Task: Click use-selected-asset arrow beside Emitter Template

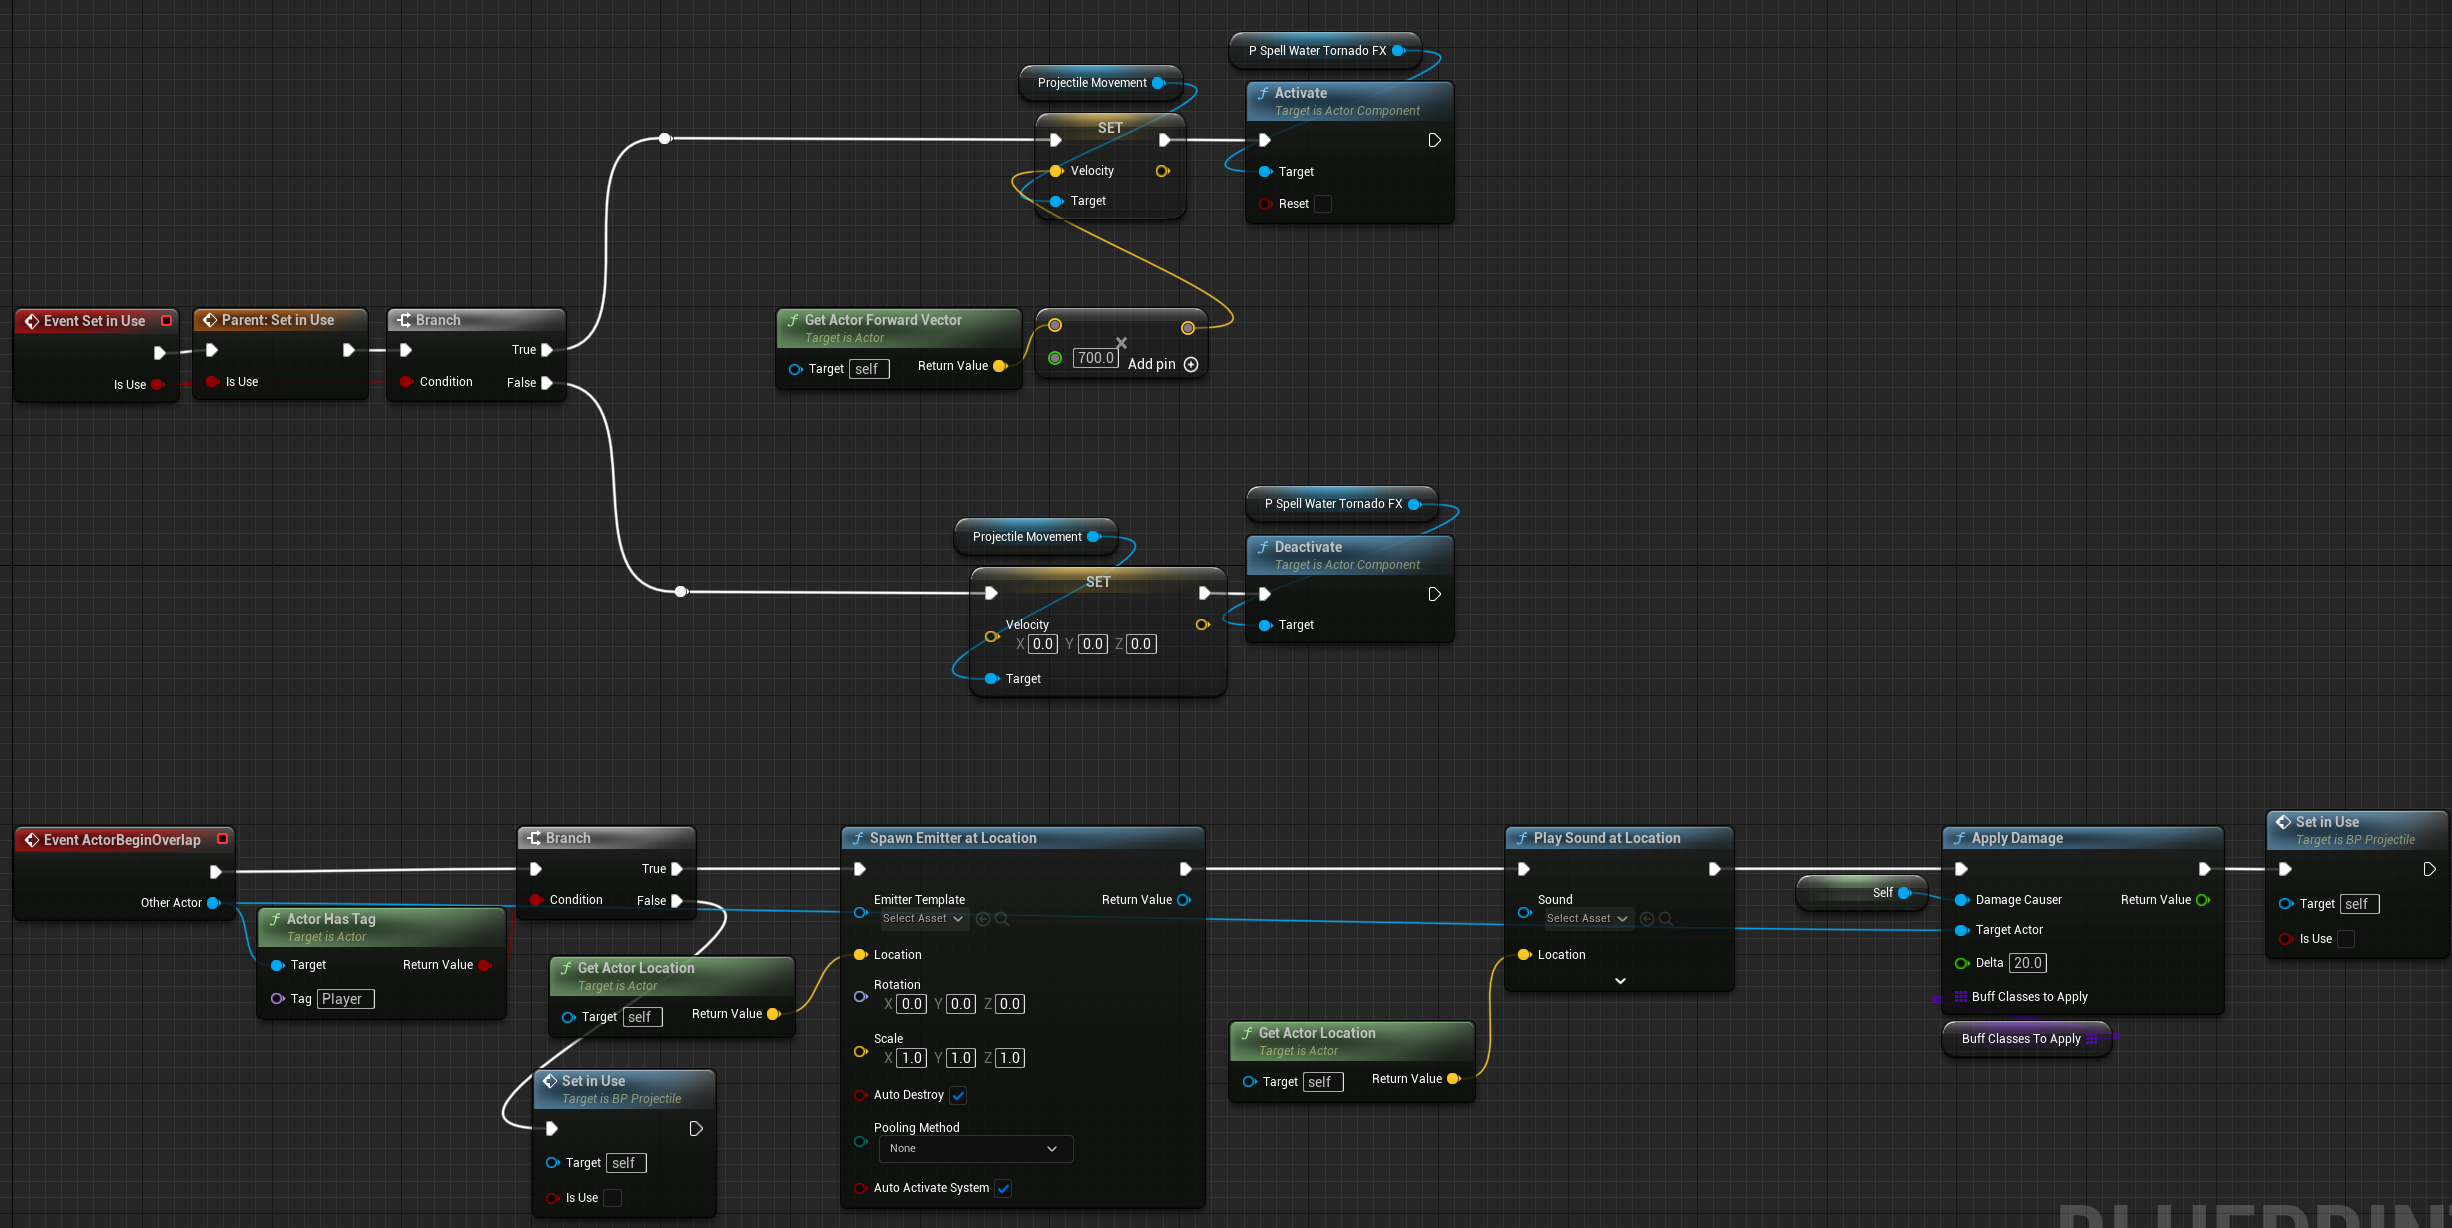Action: tap(983, 919)
